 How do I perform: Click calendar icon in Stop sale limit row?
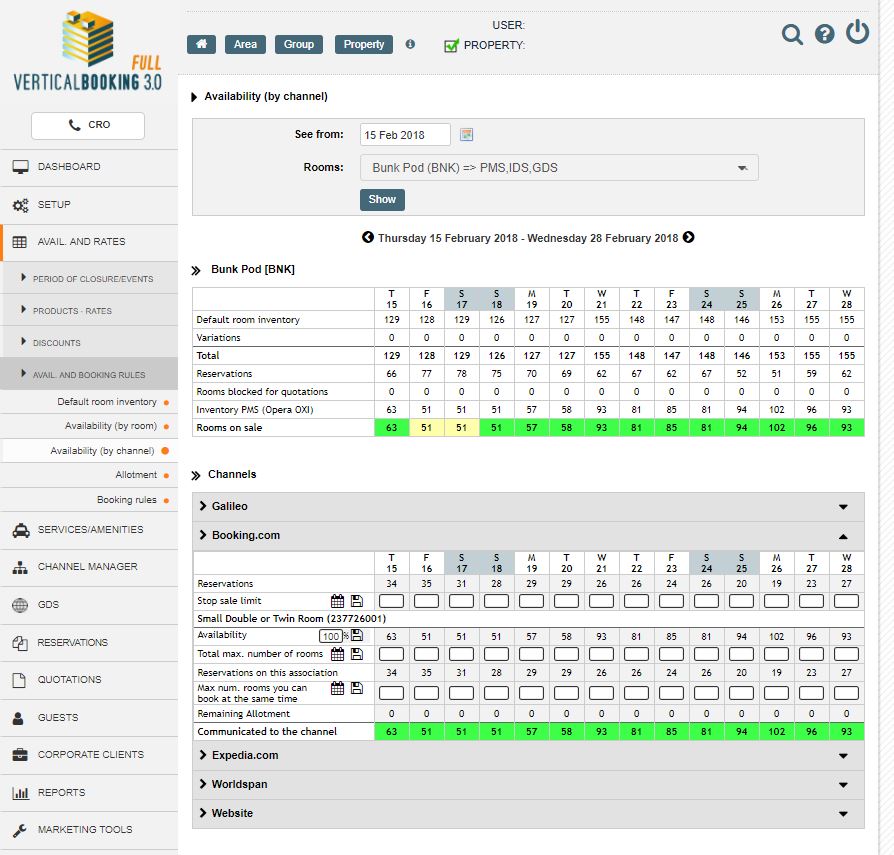[338, 601]
